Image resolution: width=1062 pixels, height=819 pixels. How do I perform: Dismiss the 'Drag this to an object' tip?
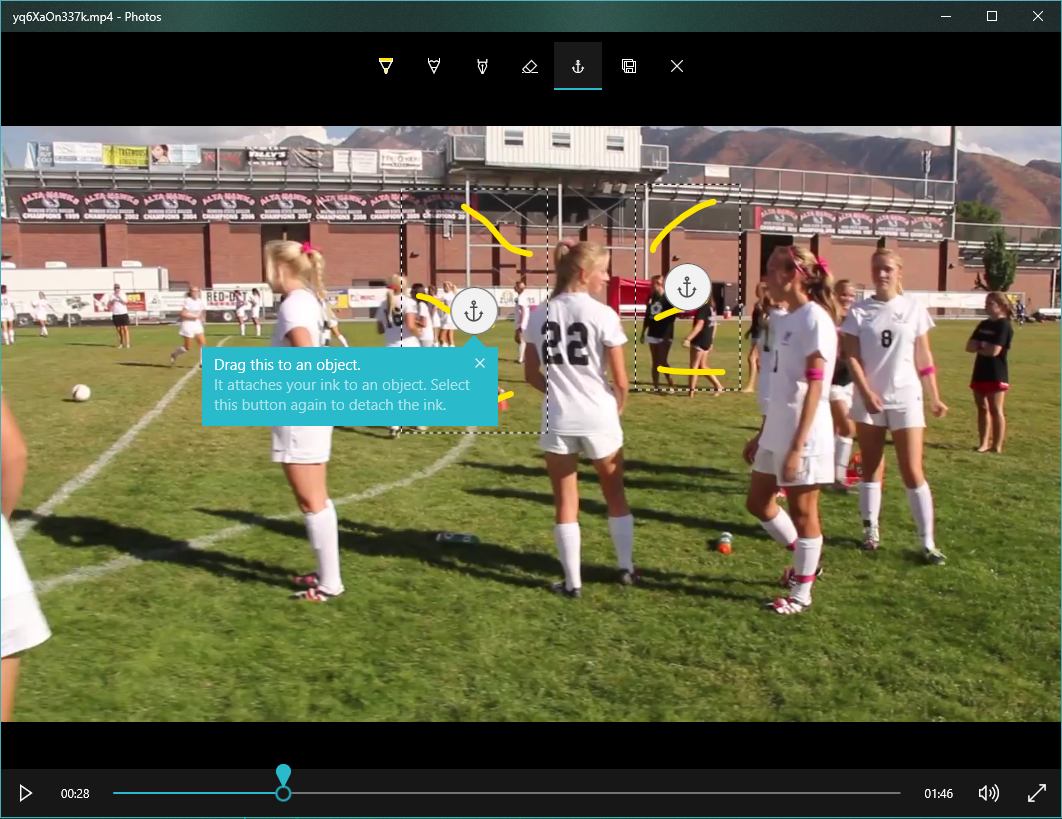point(480,363)
